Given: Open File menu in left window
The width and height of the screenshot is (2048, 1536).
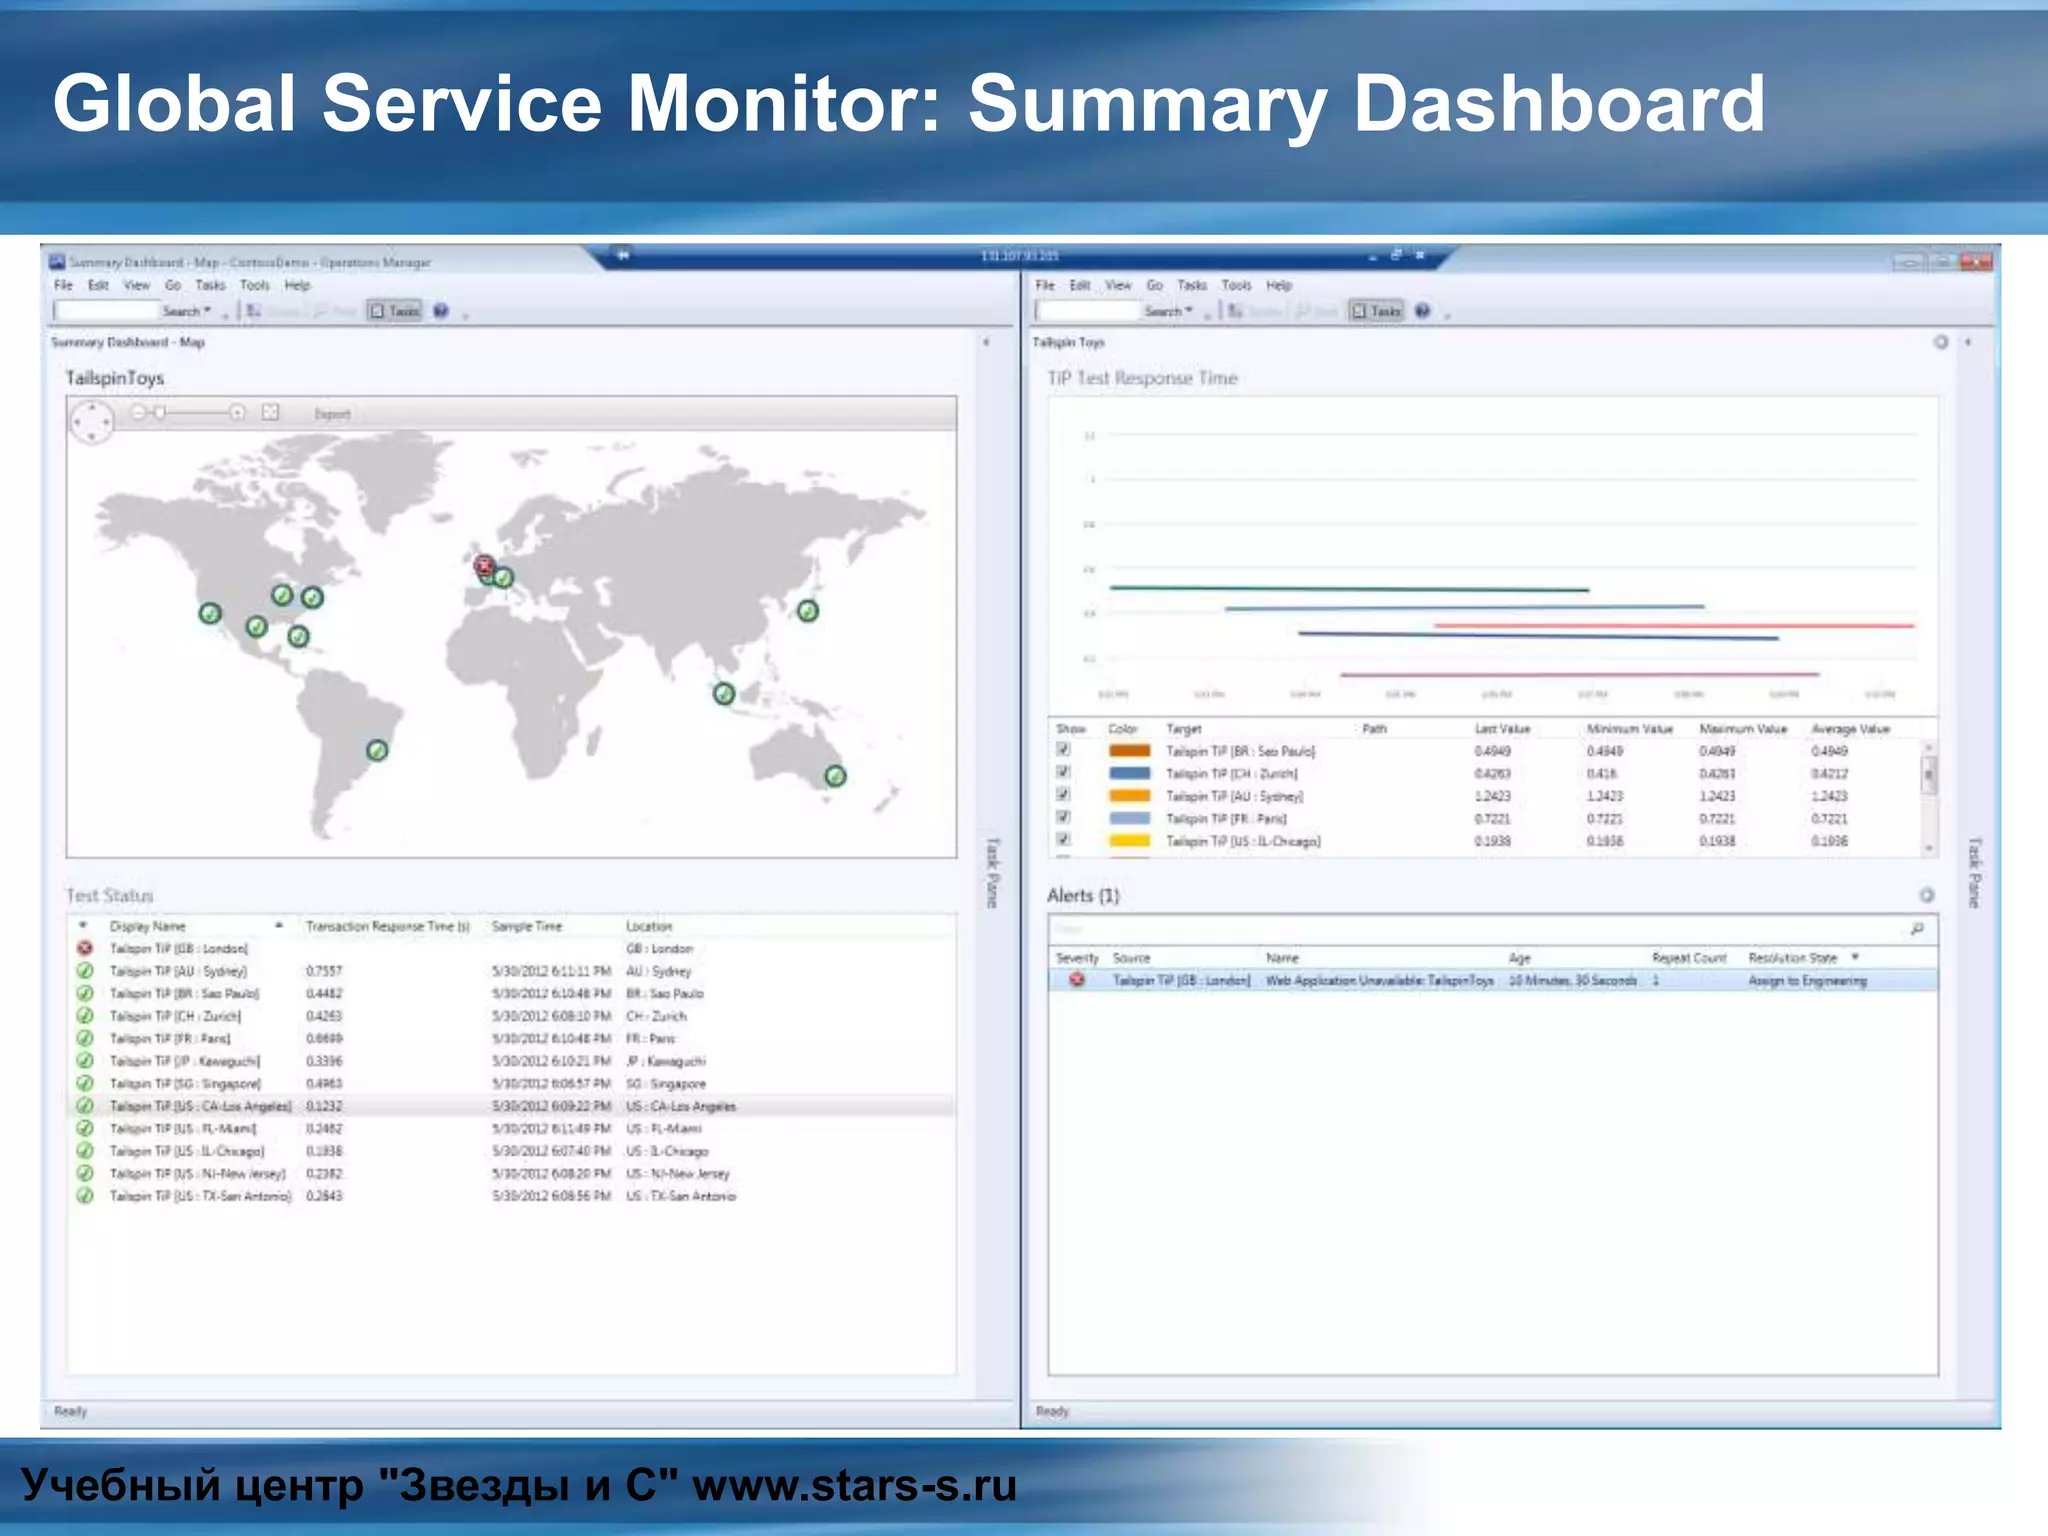Looking at the screenshot, I should coord(63,285).
